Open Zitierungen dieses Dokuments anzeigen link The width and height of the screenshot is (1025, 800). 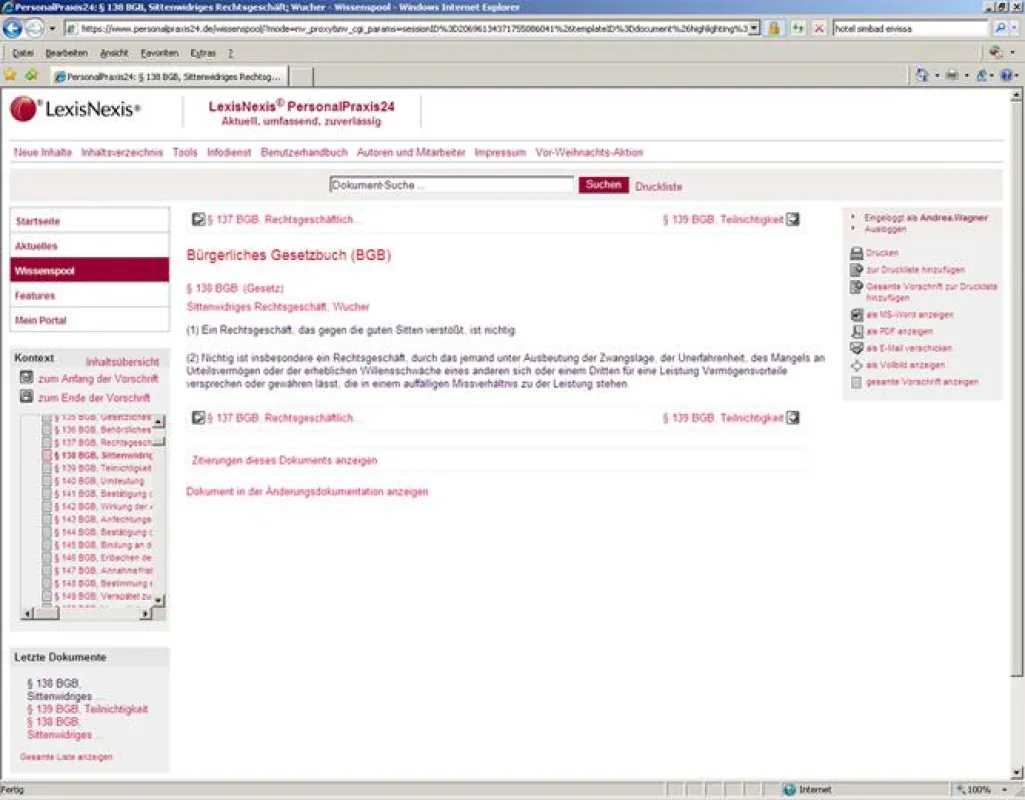(x=284, y=460)
